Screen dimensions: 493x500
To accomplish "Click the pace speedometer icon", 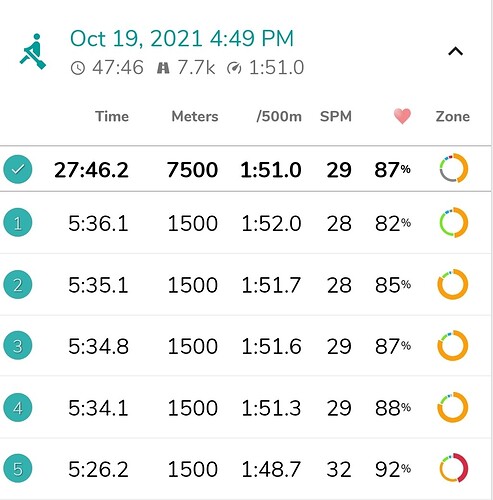I will (234, 68).
